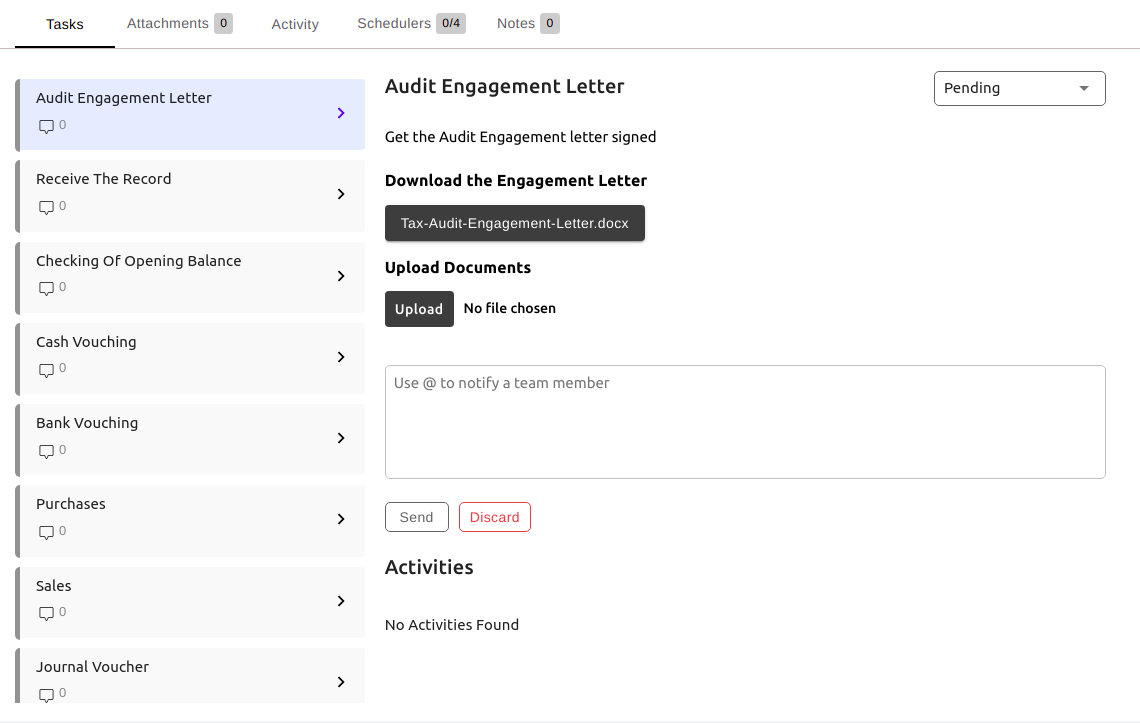The width and height of the screenshot is (1140, 723).
Task: Expand the Bank Vouching task chevron
Action: pos(341,438)
